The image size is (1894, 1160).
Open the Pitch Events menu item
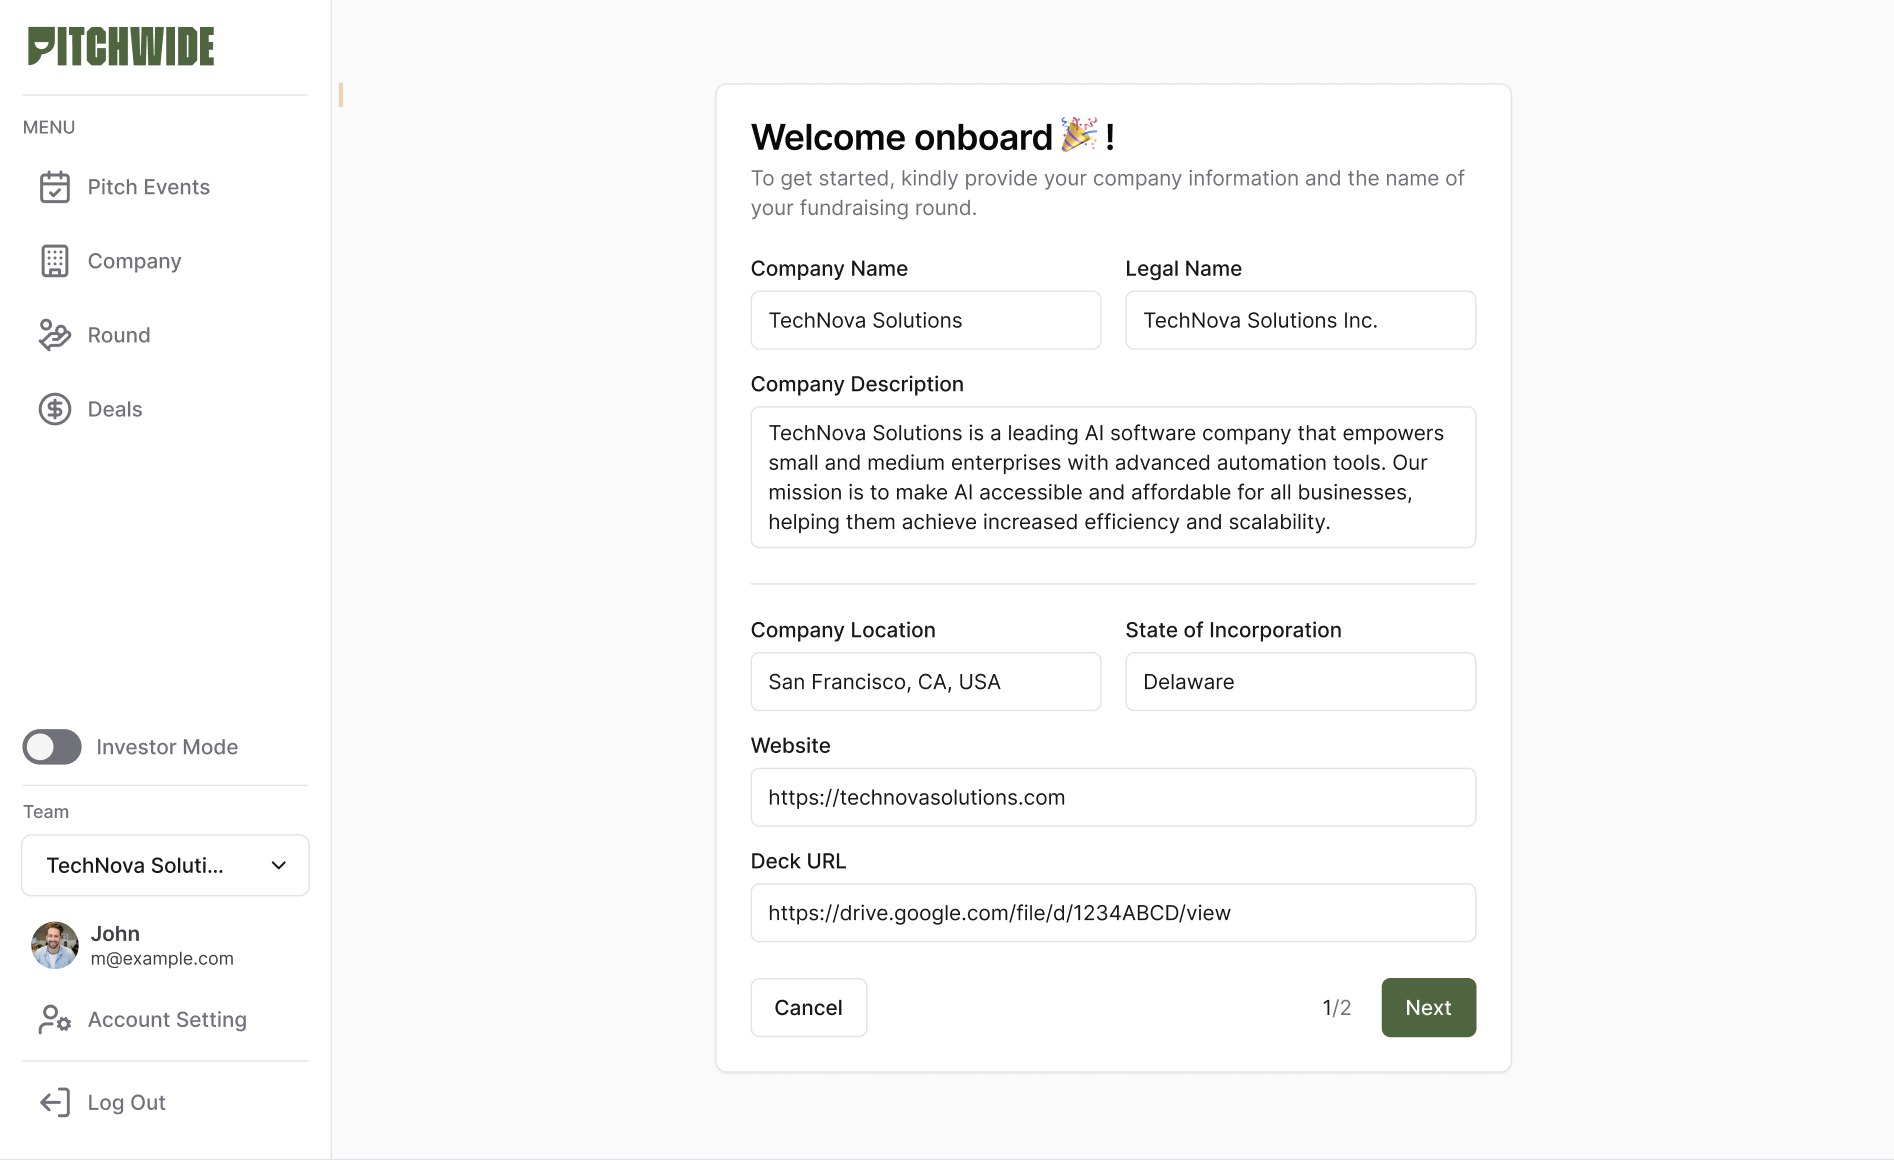pyautogui.click(x=148, y=187)
